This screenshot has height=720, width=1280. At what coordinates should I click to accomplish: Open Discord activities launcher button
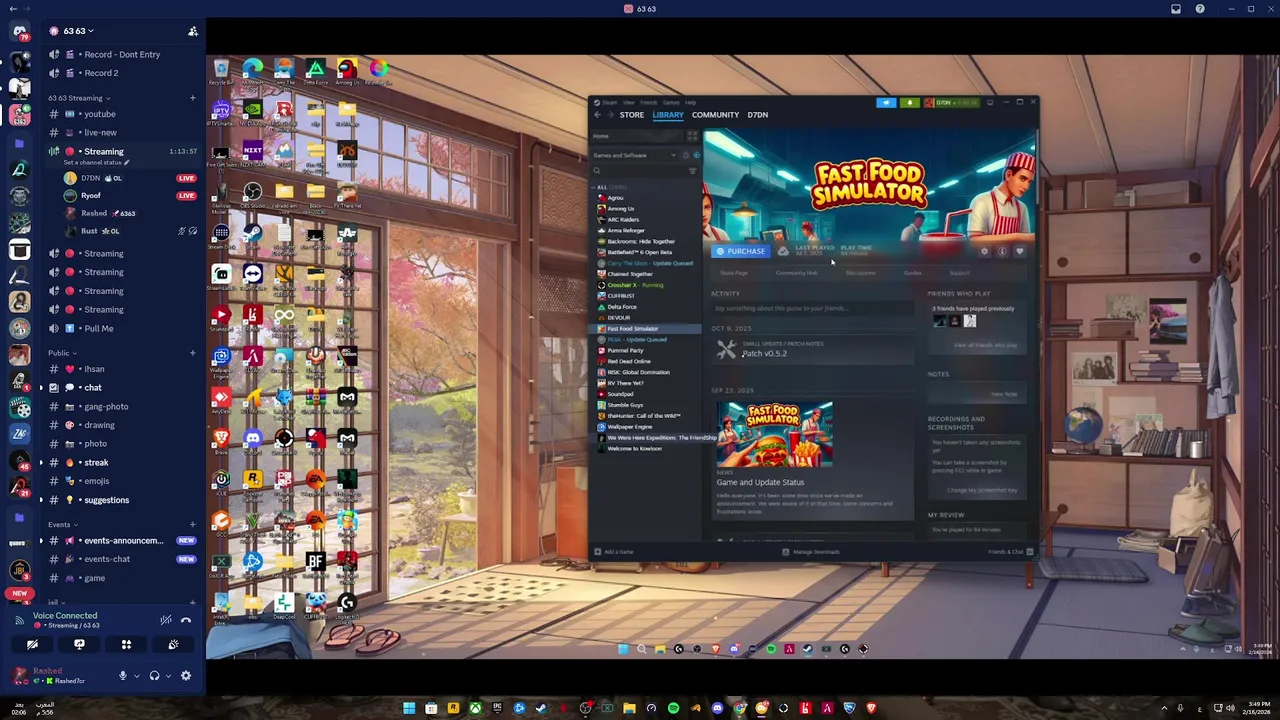click(x=126, y=645)
